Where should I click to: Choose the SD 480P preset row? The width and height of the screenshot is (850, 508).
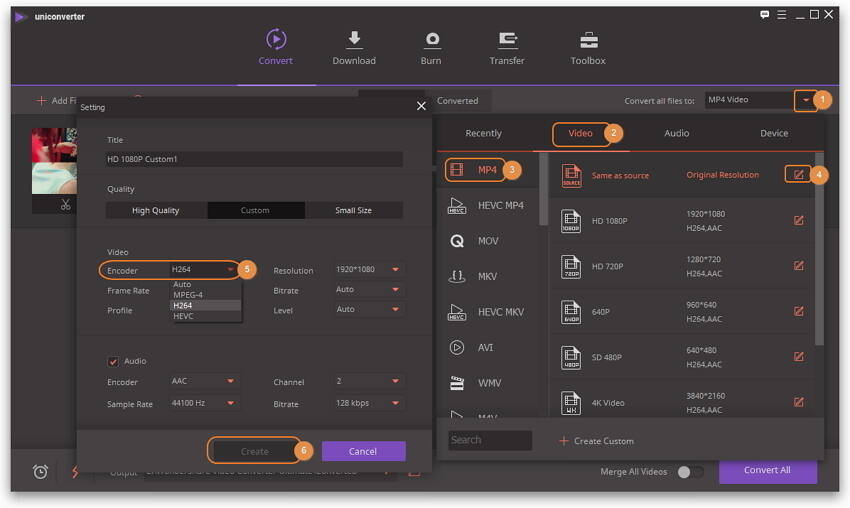coord(681,357)
